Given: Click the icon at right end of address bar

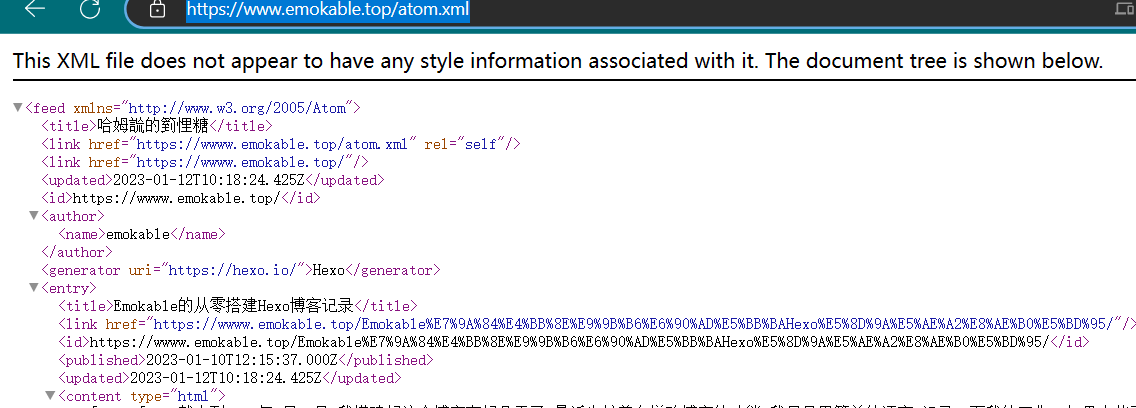Looking at the screenshot, I should (1125, 10).
